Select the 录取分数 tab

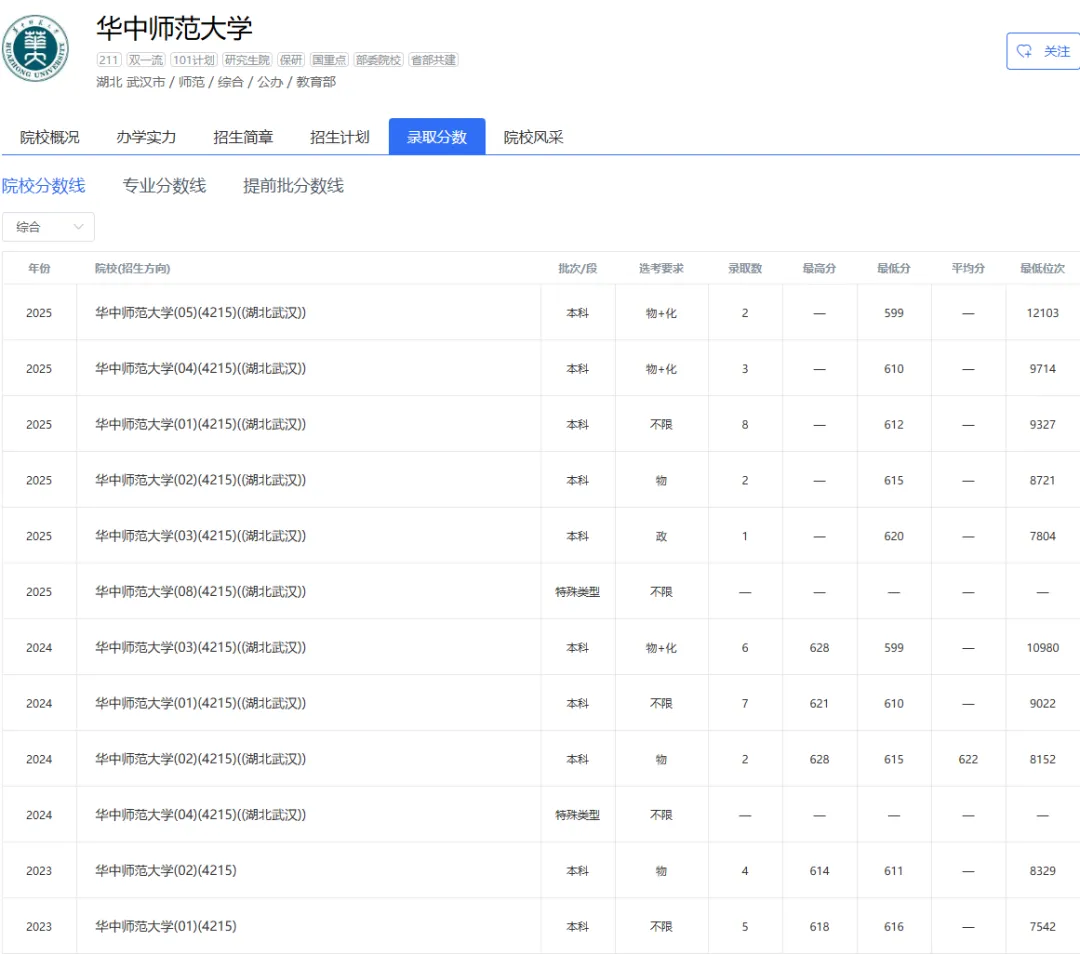[437, 136]
